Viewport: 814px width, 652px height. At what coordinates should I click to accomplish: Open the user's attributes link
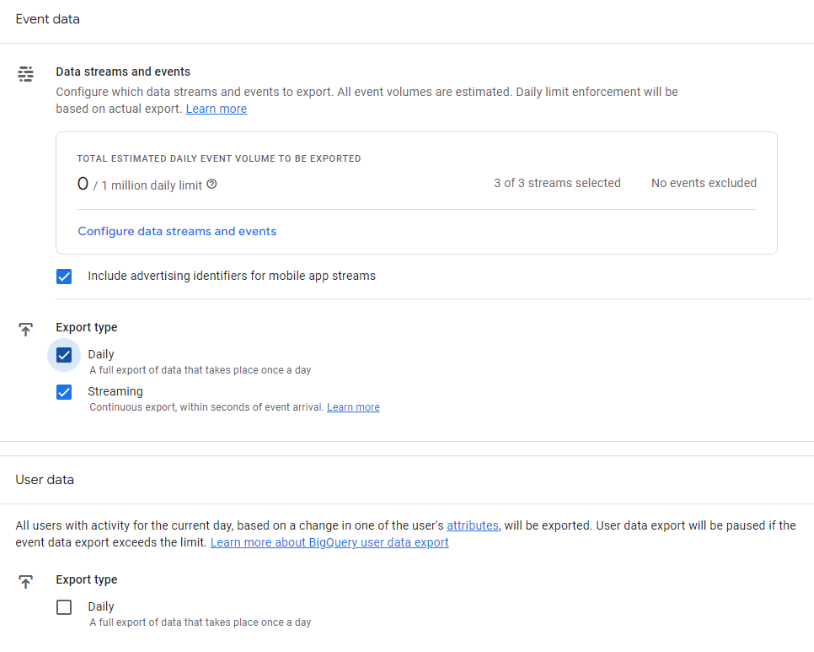click(472, 526)
